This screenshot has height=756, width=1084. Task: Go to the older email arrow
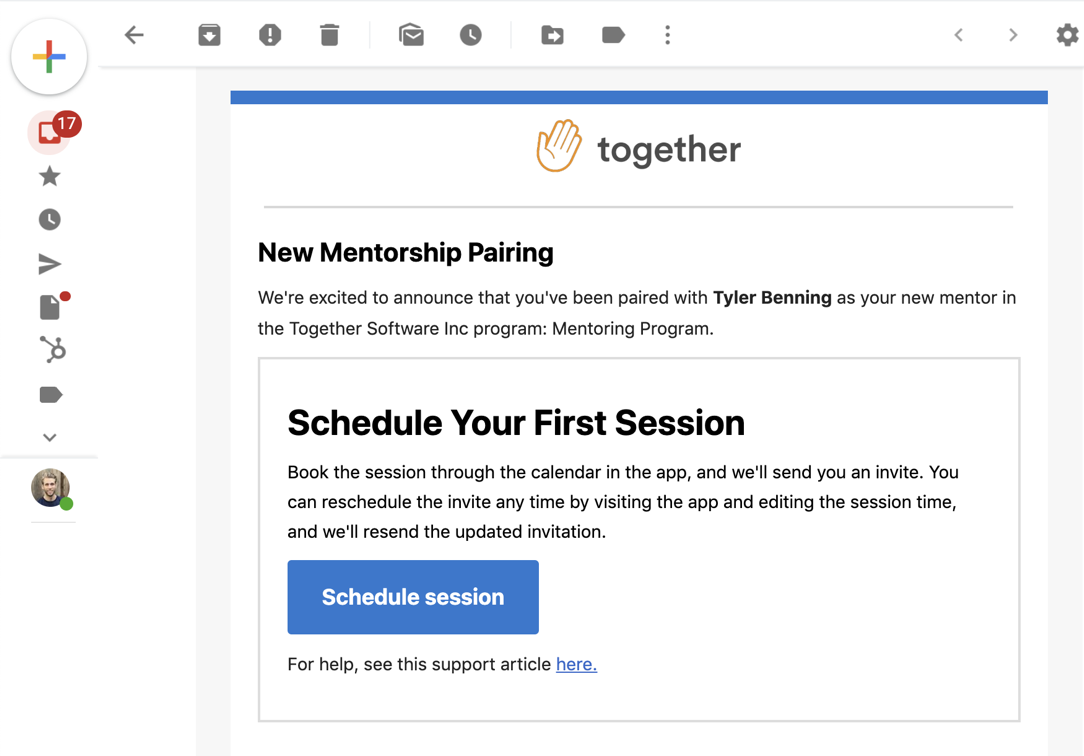click(1013, 35)
